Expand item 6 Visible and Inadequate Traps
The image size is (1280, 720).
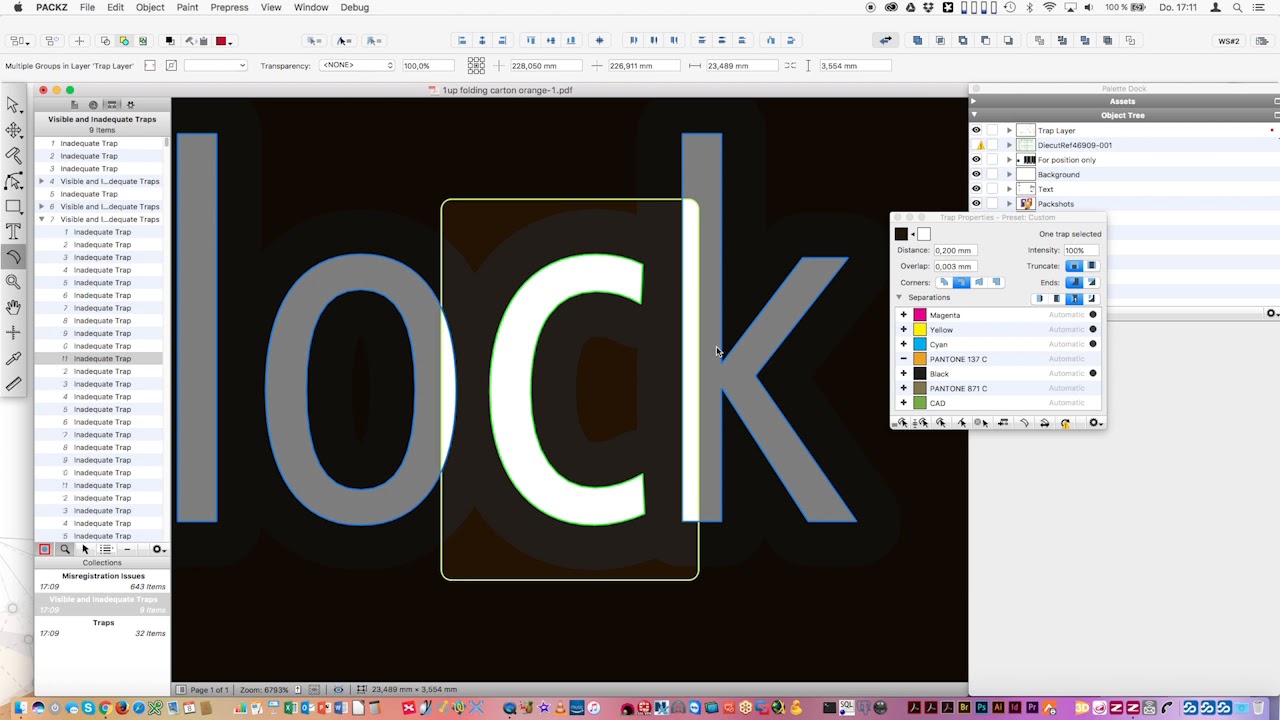[x=41, y=207]
